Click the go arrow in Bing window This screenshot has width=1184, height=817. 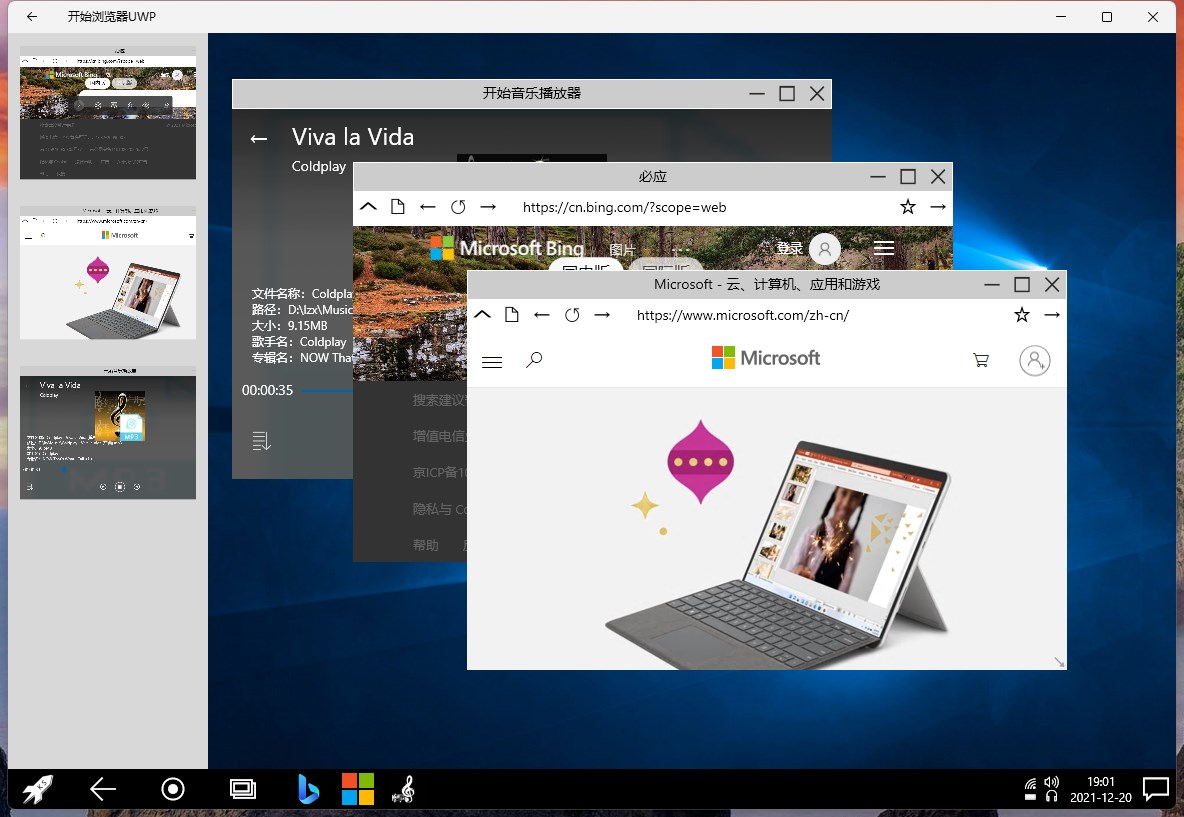tap(938, 207)
